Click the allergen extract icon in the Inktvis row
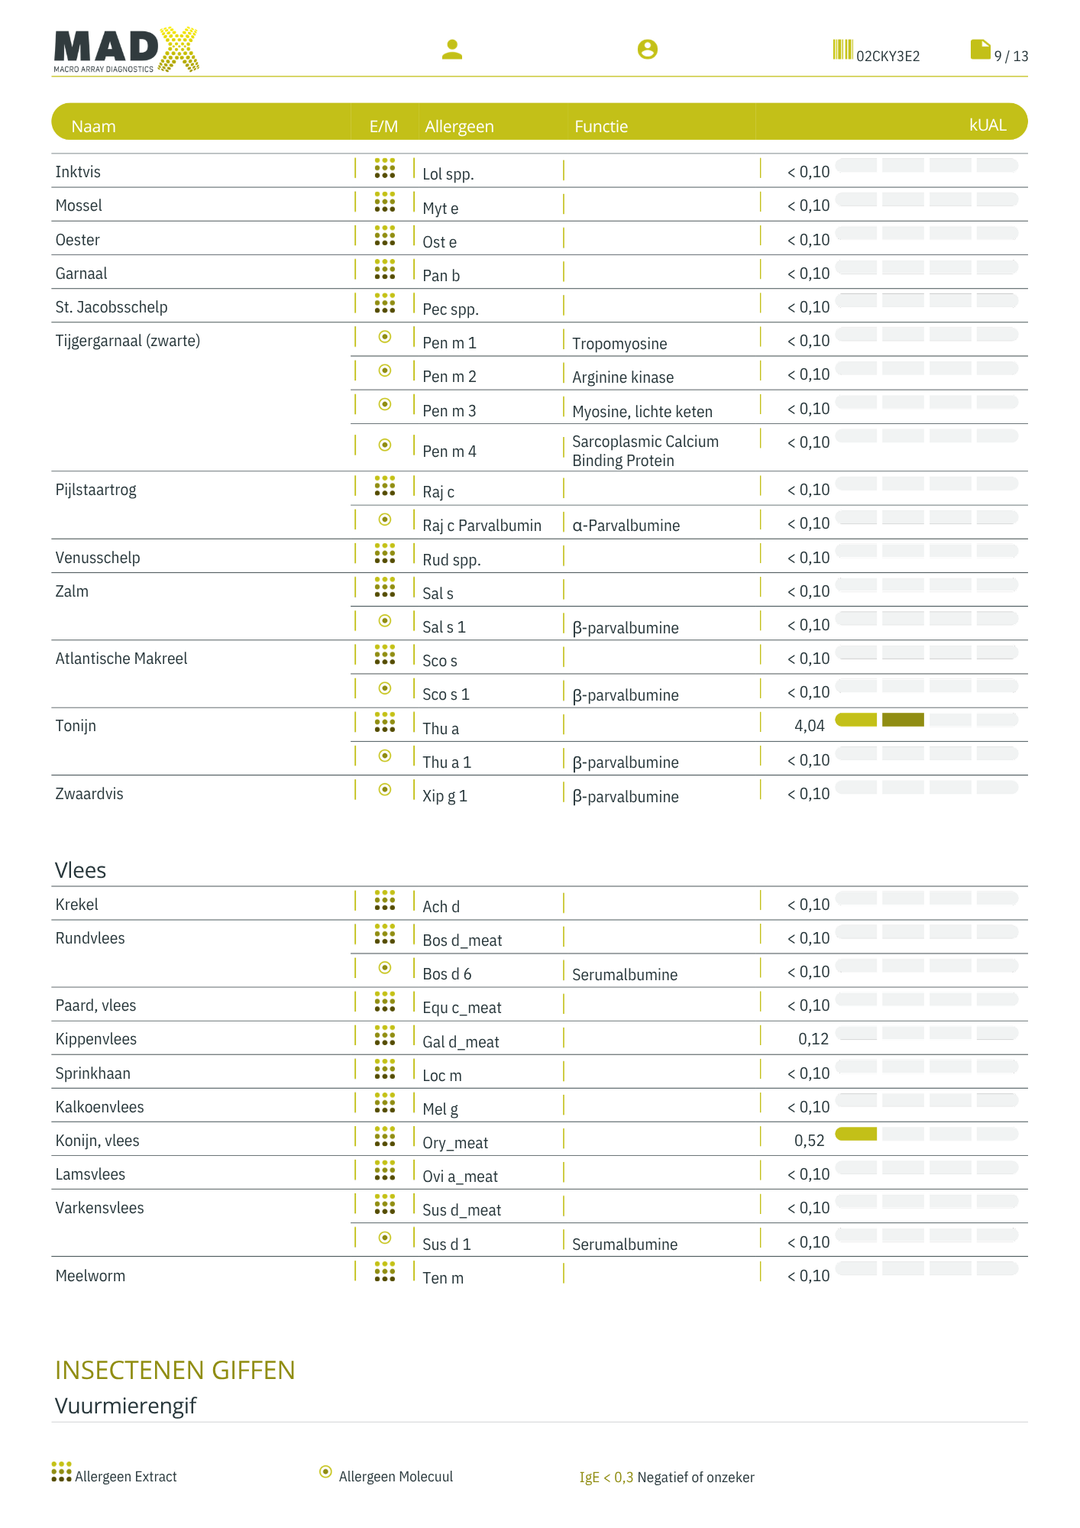The height and width of the screenshot is (1528, 1080). click(x=385, y=168)
